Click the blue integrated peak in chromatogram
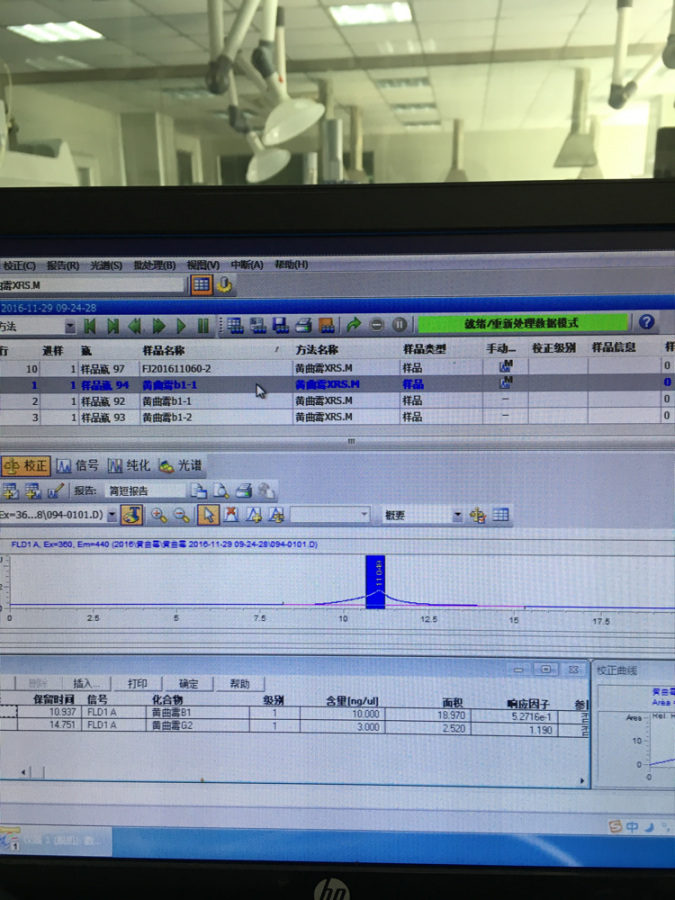Viewport: 675px width, 900px height. [375, 581]
